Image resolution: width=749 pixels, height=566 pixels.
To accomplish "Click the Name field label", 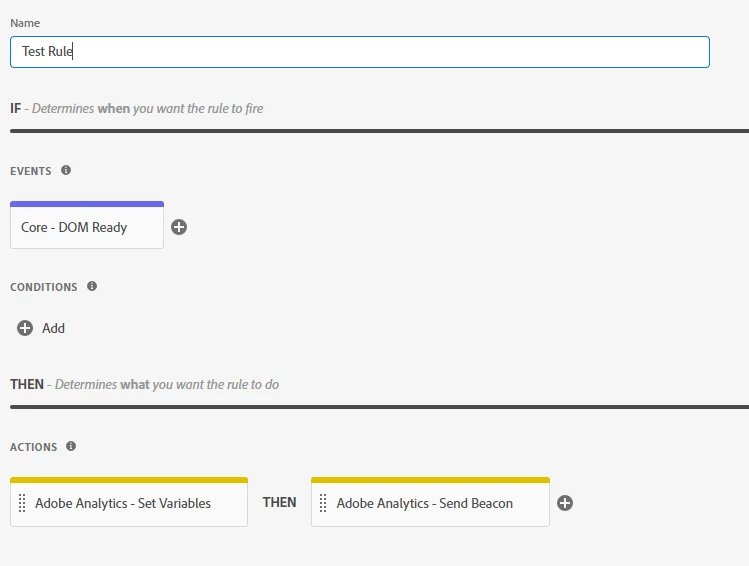I will [25, 23].
